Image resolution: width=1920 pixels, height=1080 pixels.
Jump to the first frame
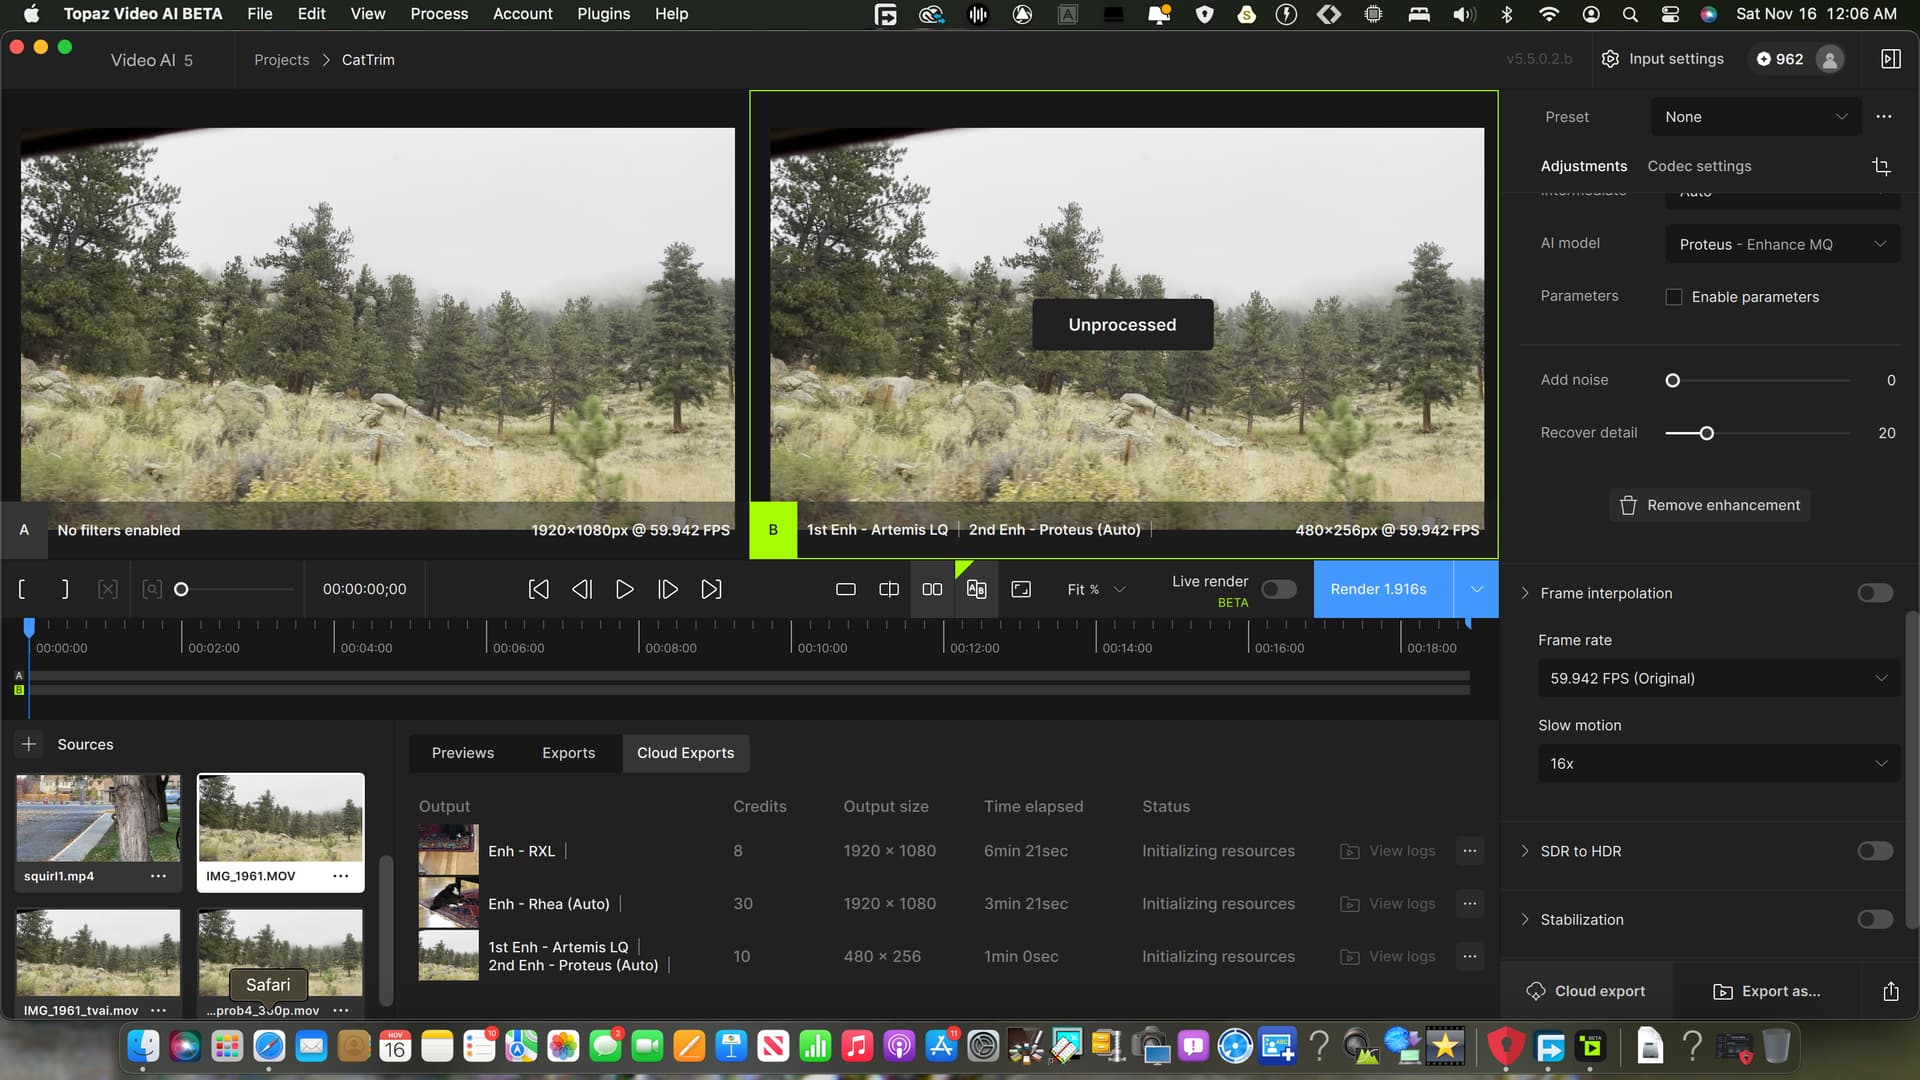[x=538, y=589]
